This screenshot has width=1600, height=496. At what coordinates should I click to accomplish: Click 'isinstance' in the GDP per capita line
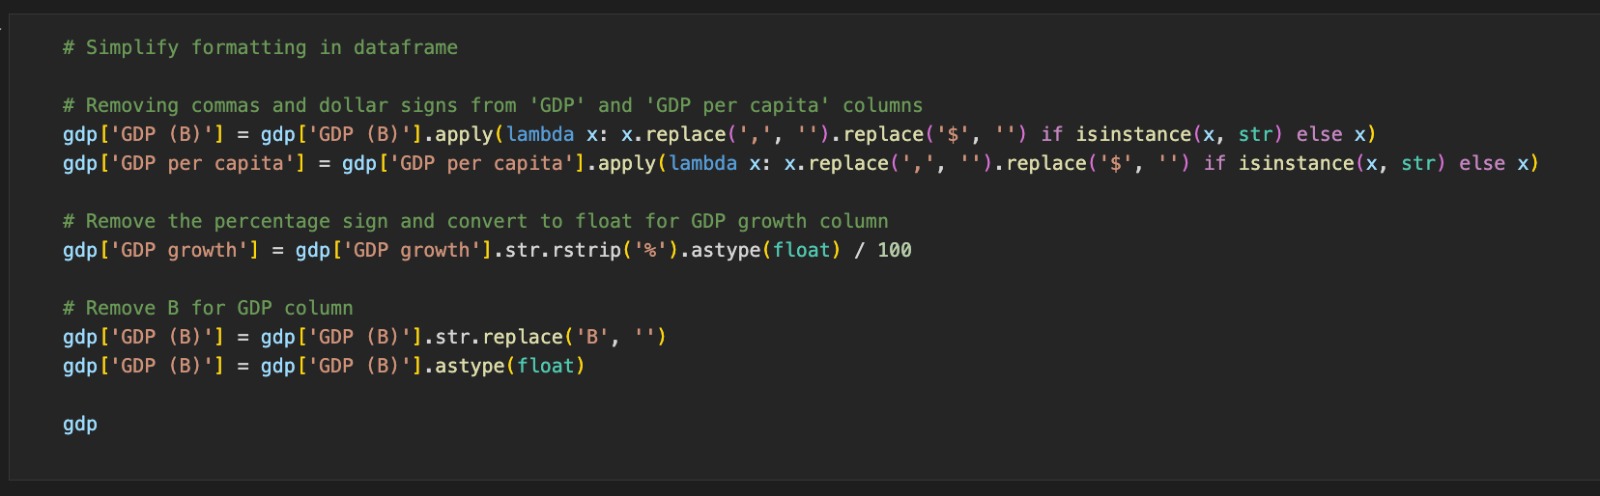(x=1296, y=163)
